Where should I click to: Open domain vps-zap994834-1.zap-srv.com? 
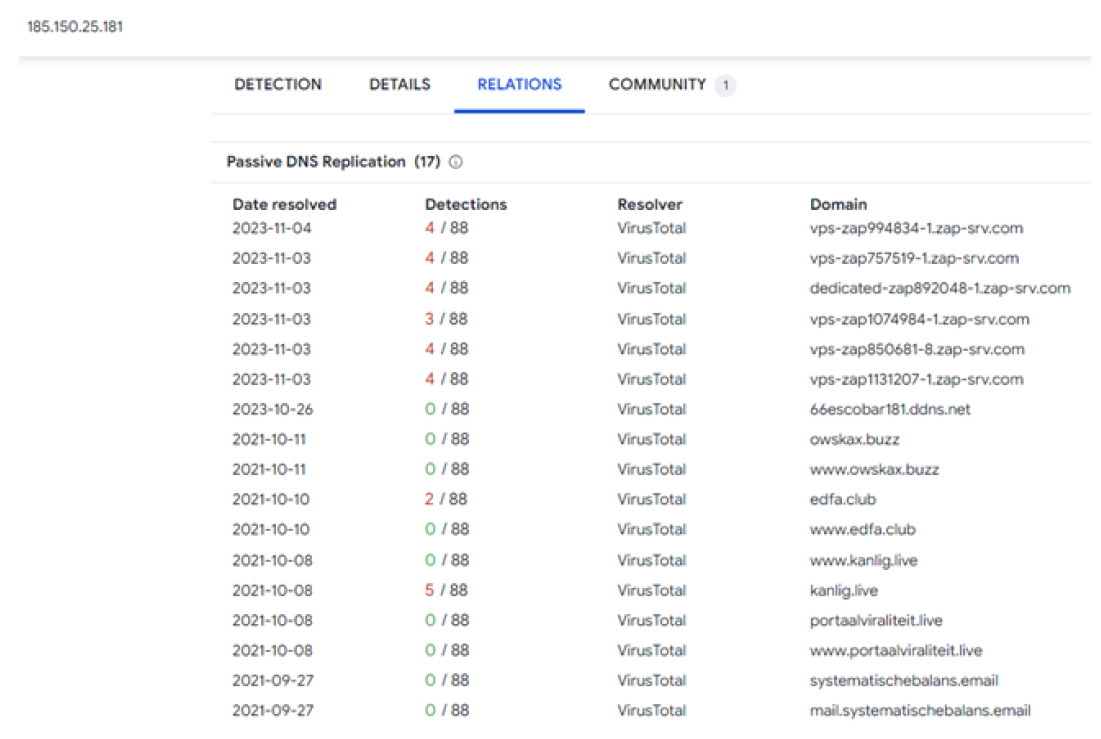[x=916, y=228]
